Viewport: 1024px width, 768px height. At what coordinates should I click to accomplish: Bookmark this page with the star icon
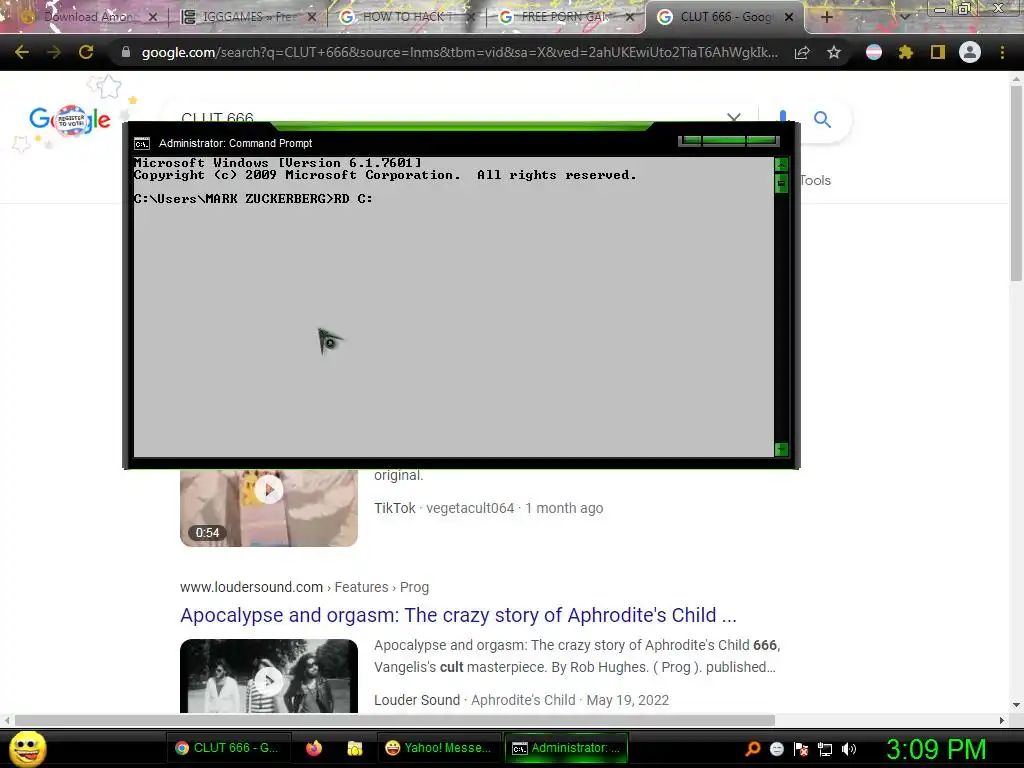(834, 52)
